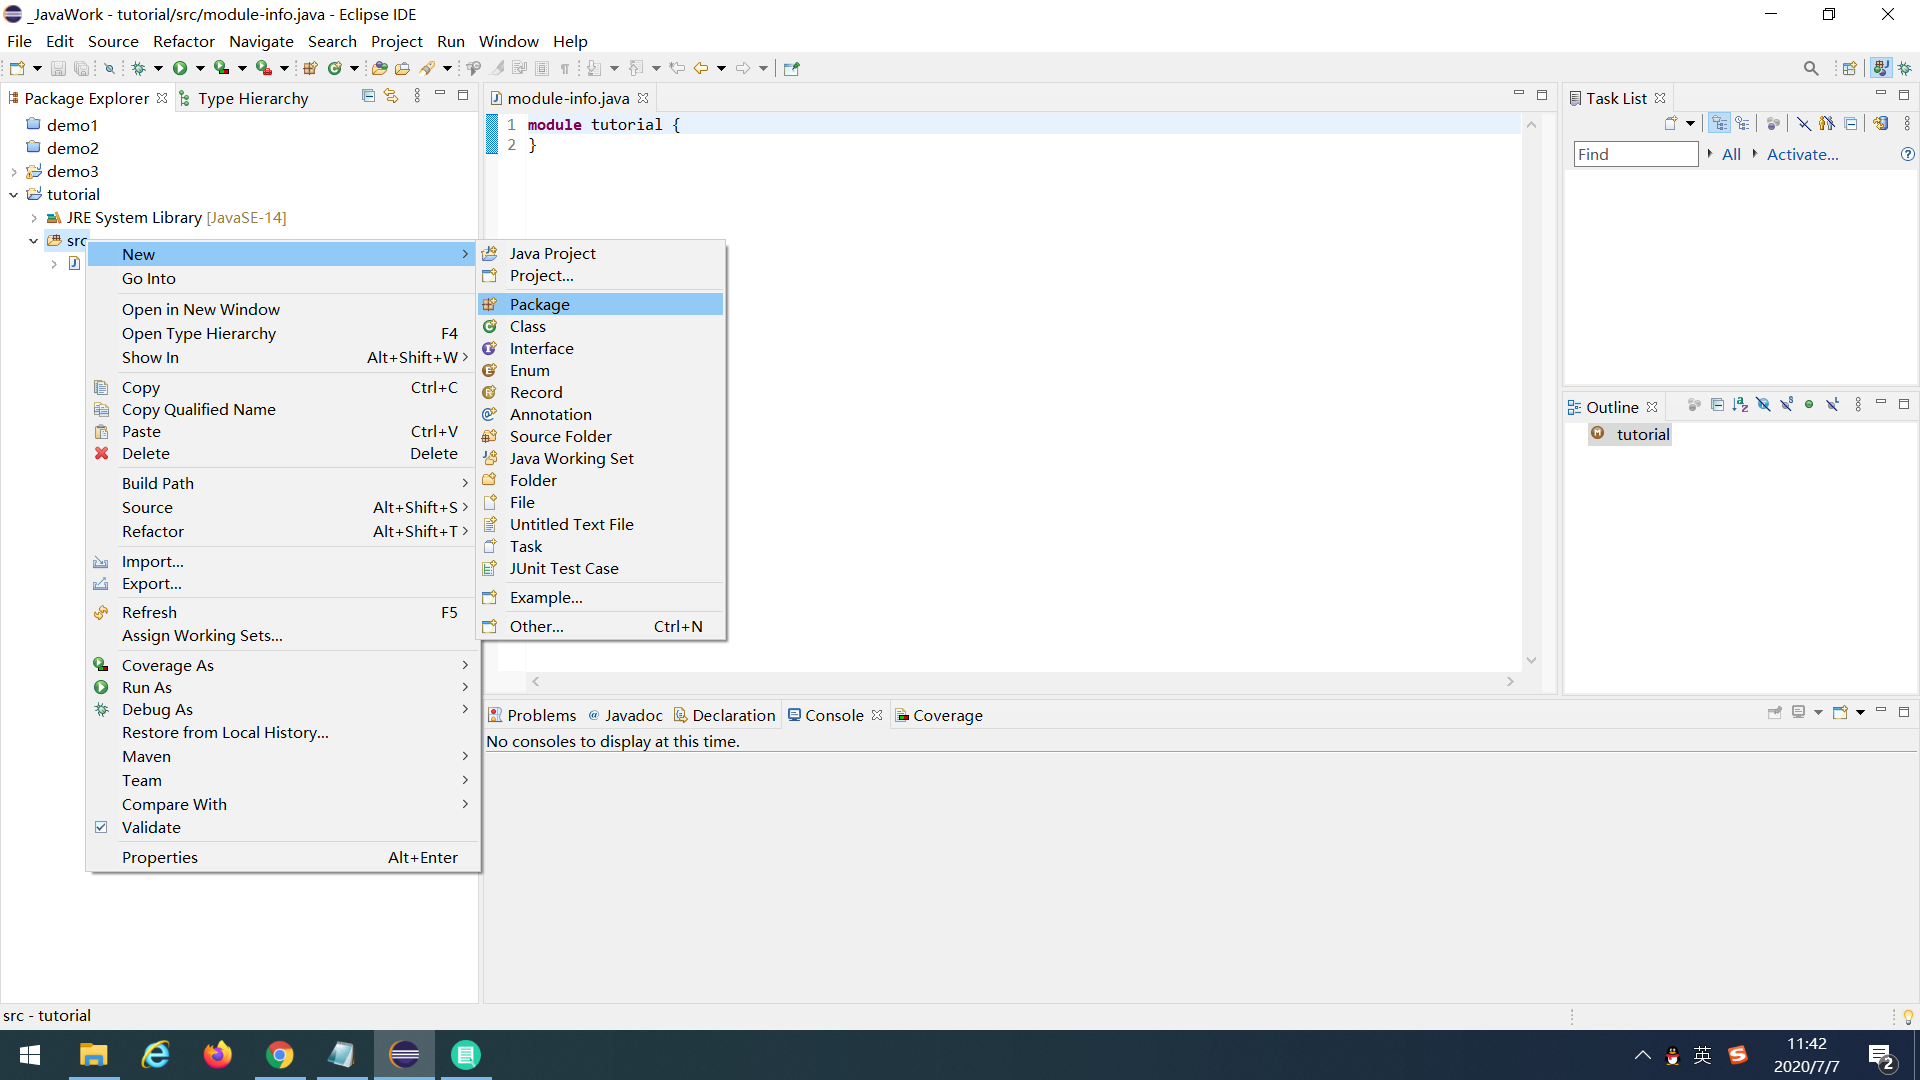Toggle Scheduled presentation in Task List
Screen dimensions: 1920x1080
click(1743, 123)
